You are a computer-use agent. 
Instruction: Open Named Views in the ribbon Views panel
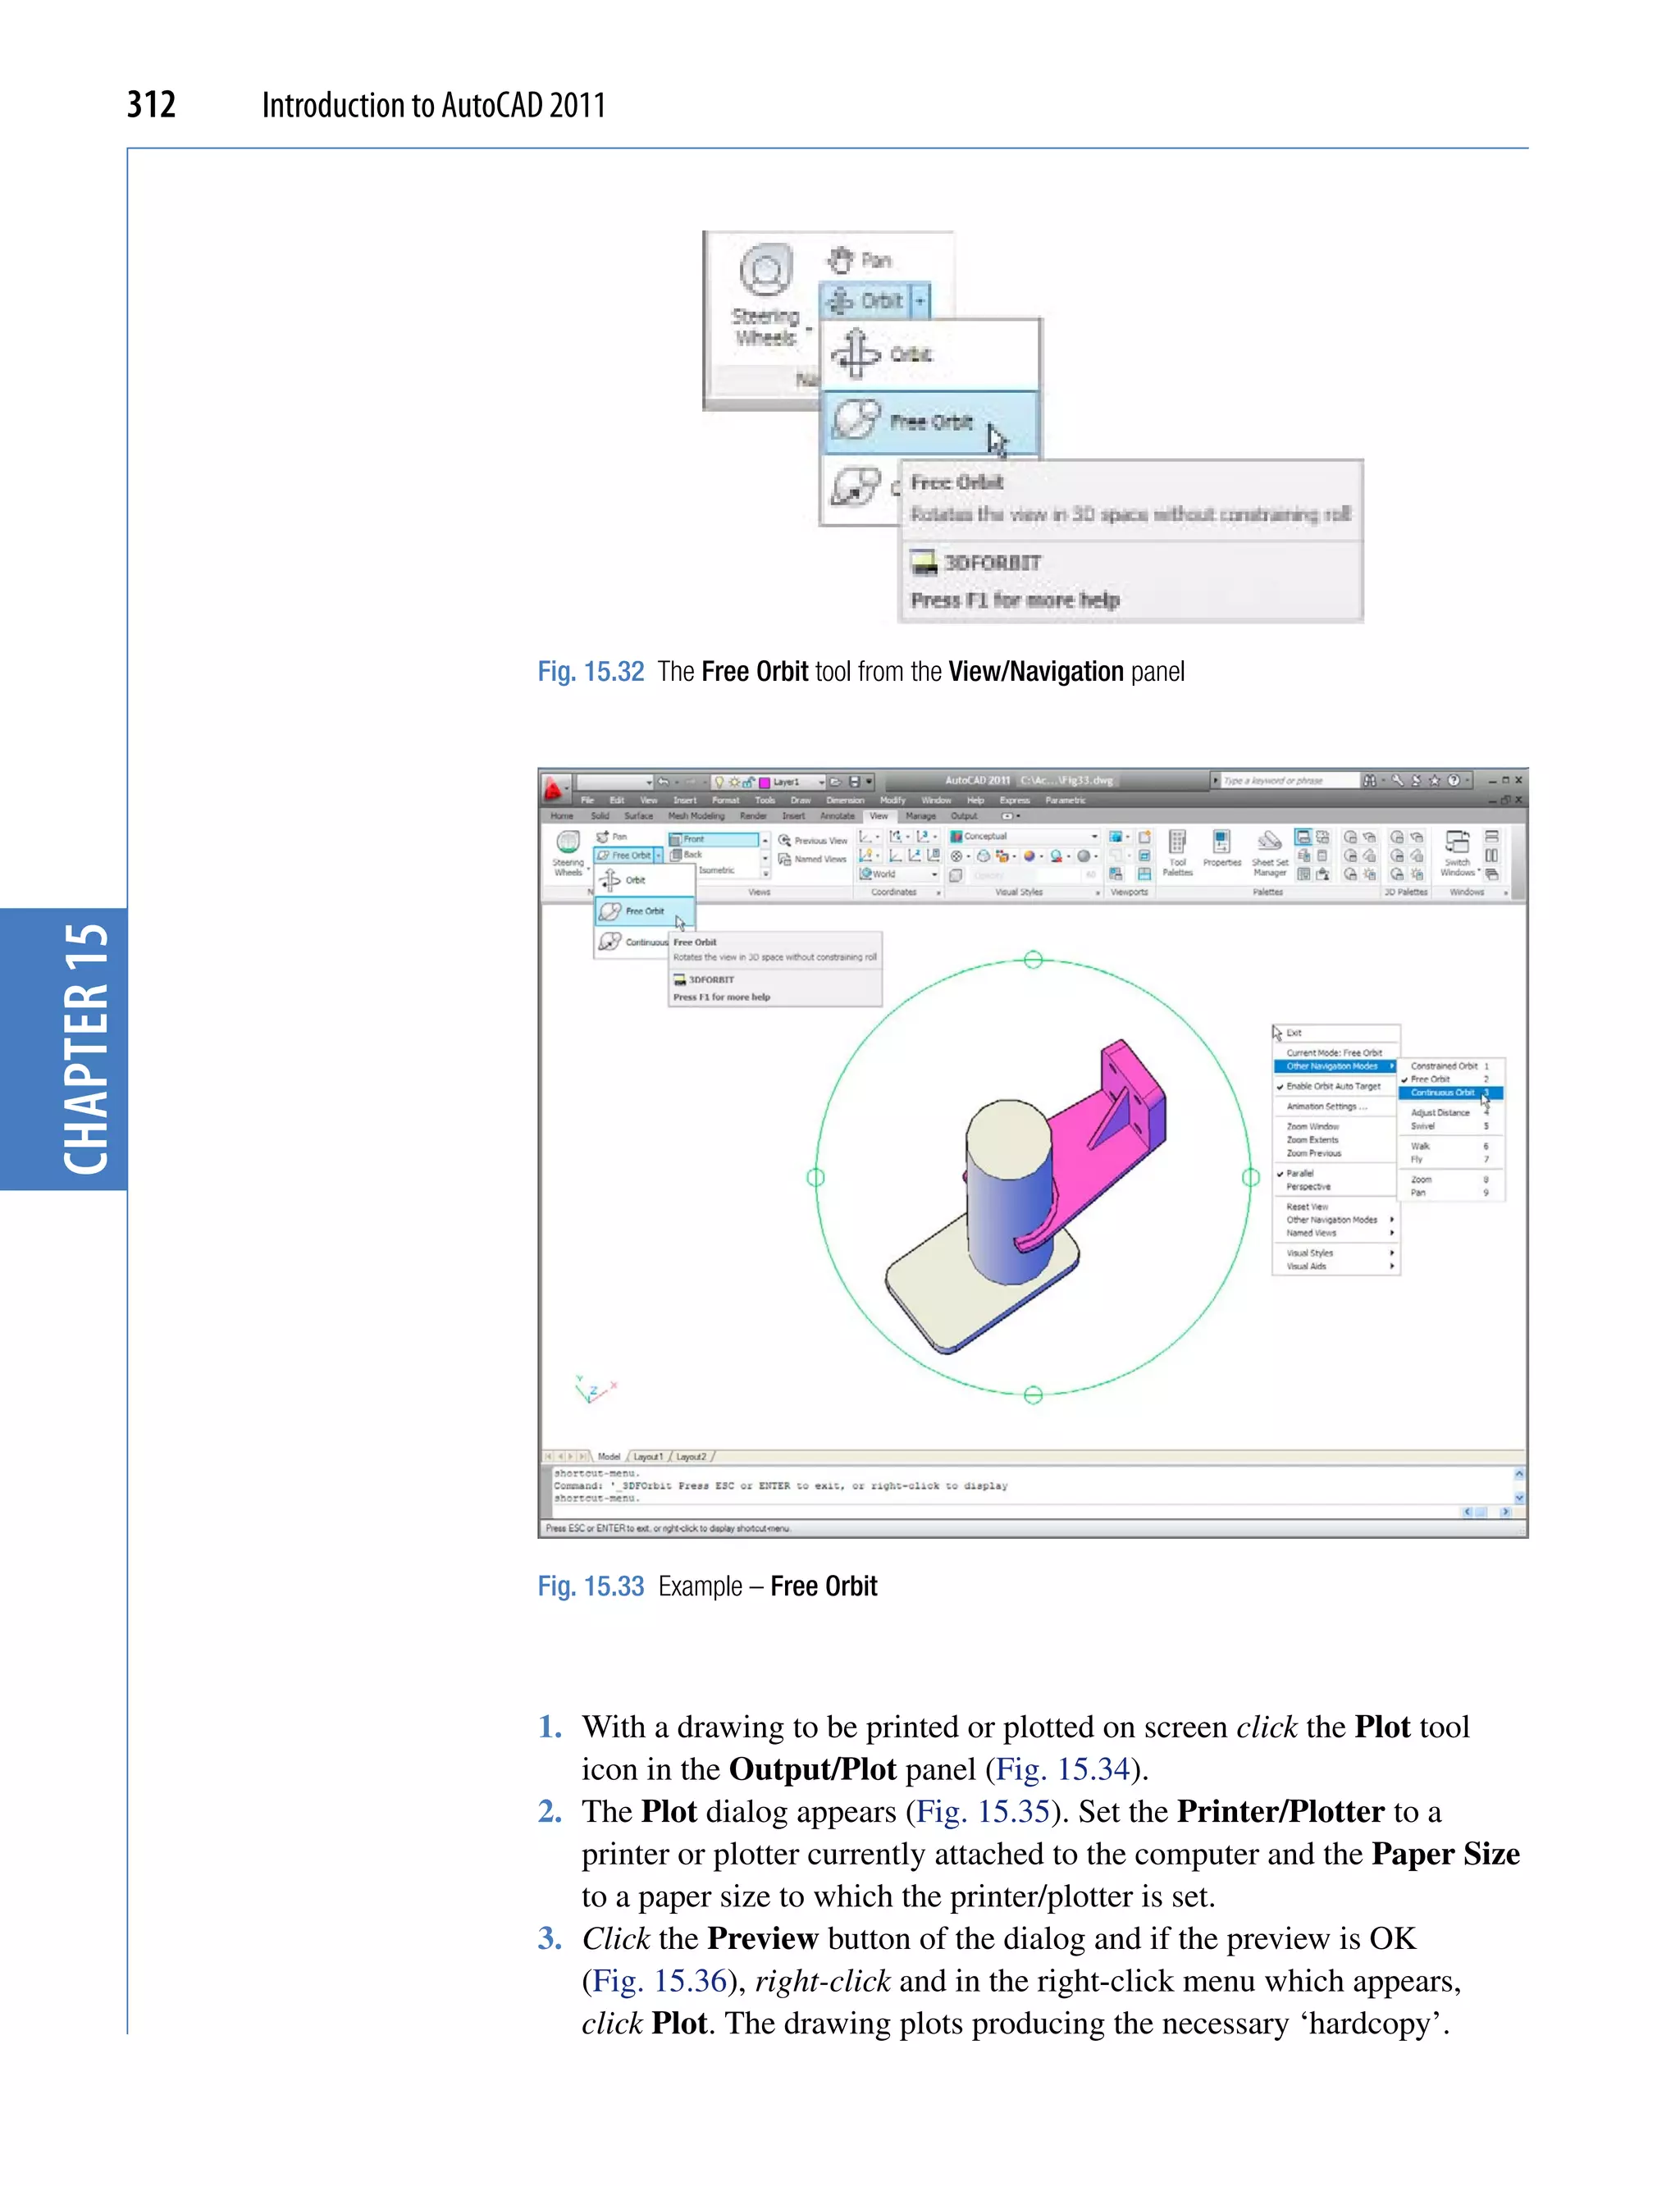click(812, 859)
